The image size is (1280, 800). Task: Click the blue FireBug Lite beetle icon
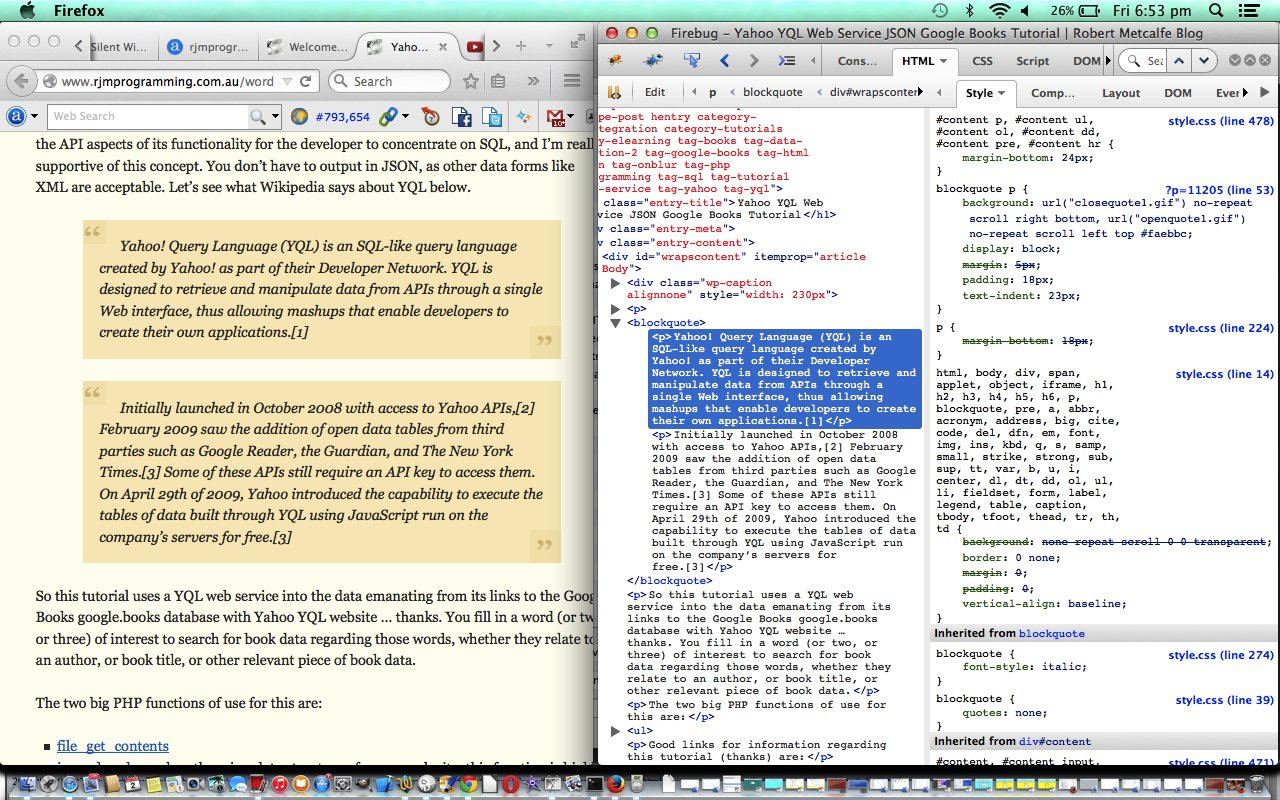(653, 61)
